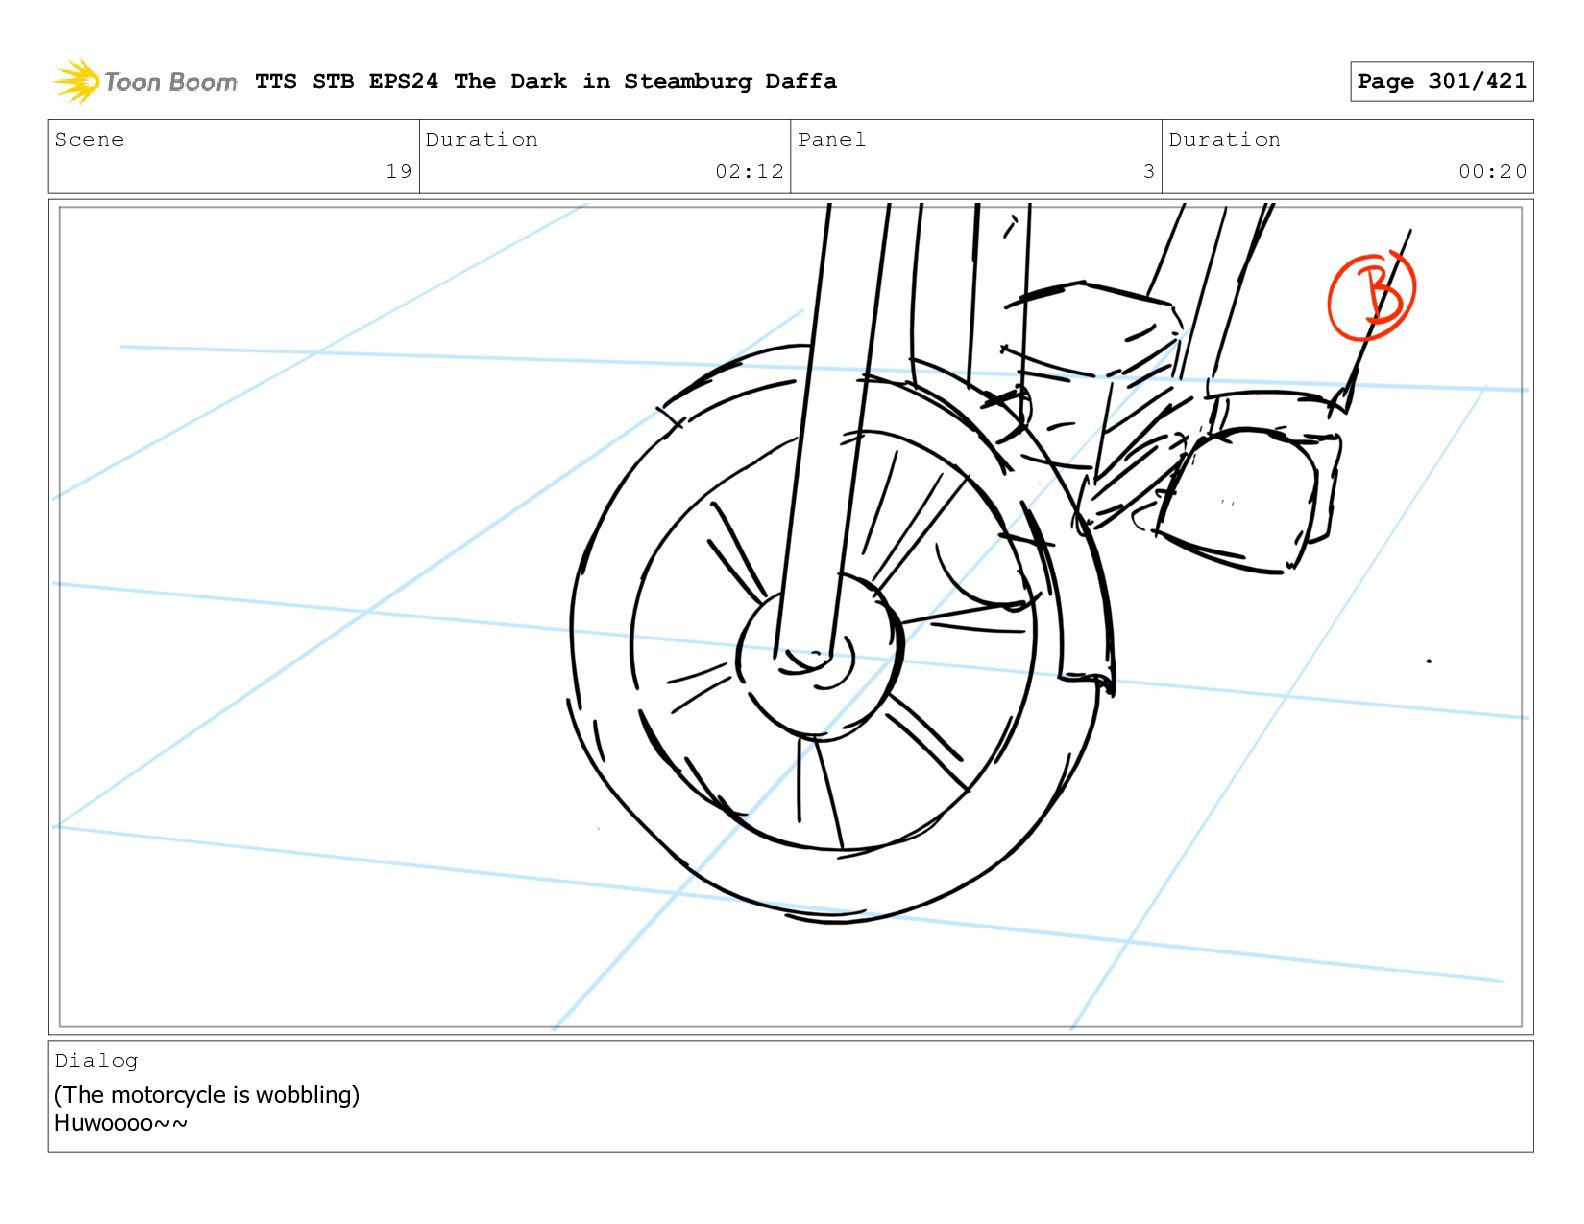Viewport: 1584px width, 1224px height.
Task: Select the dialog line 'Huwoooo~~'
Action: pos(121,1123)
